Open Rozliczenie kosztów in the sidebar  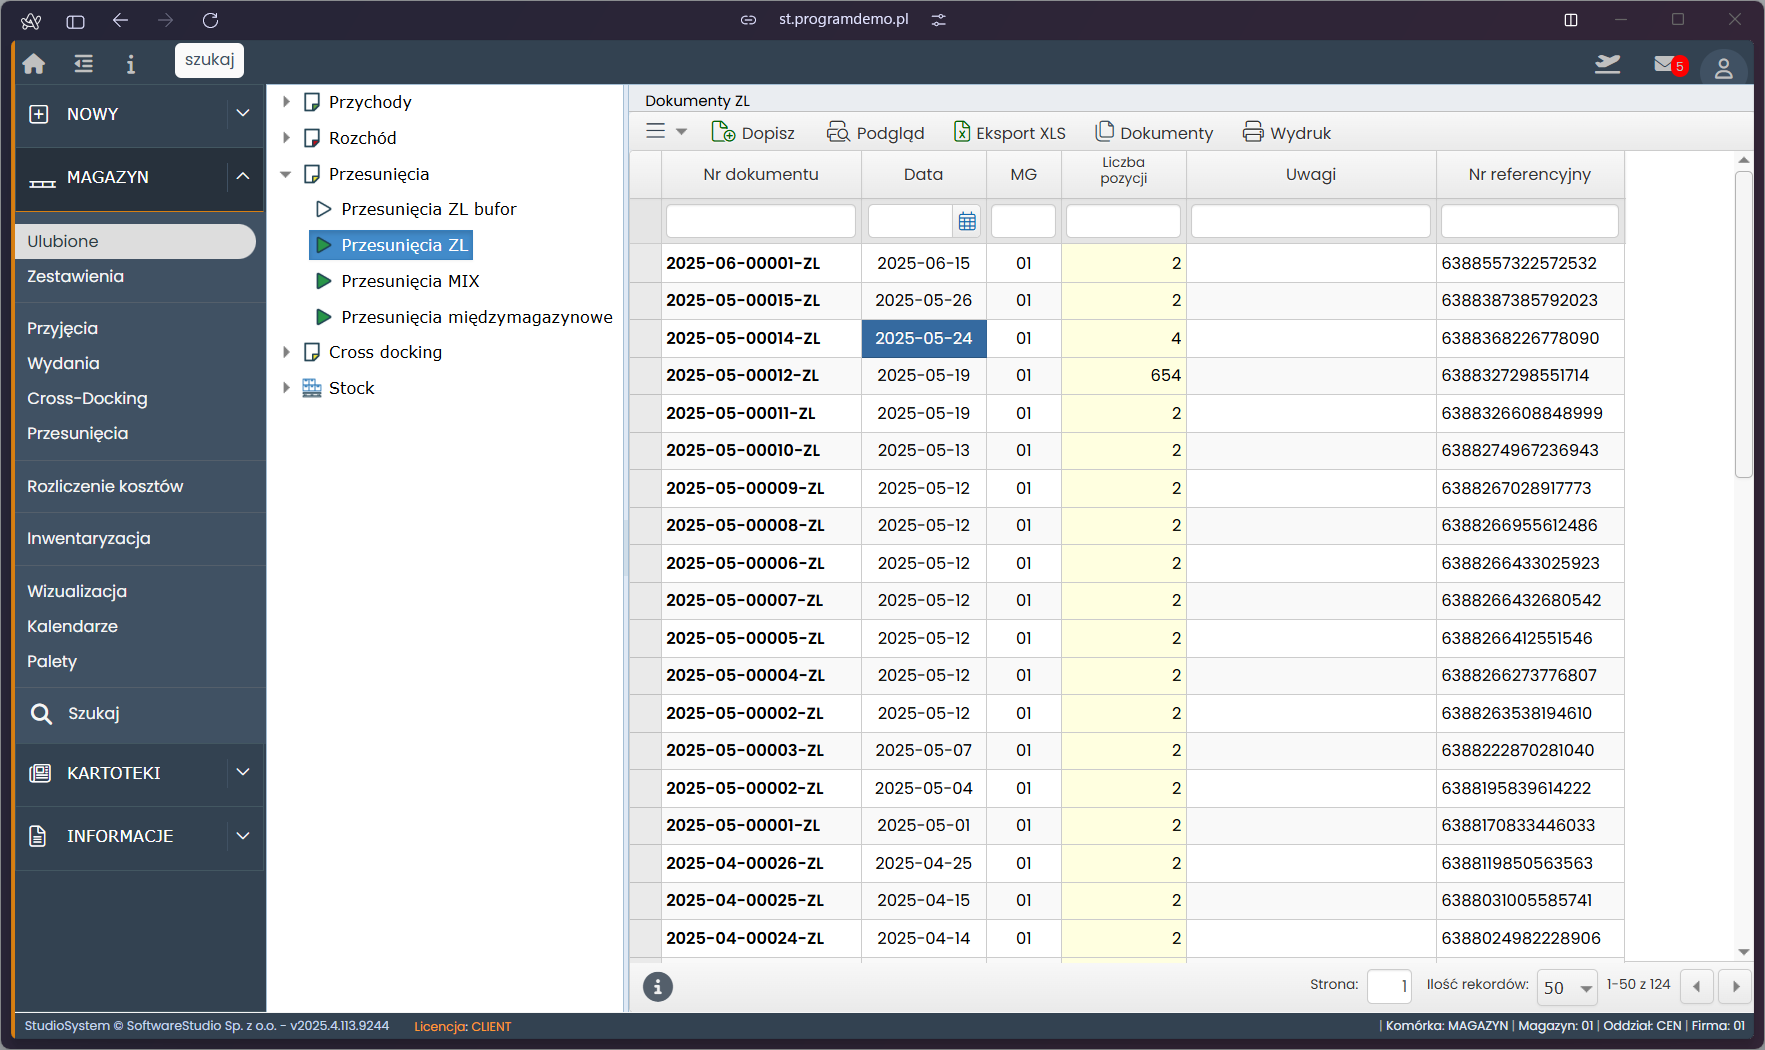(x=105, y=486)
